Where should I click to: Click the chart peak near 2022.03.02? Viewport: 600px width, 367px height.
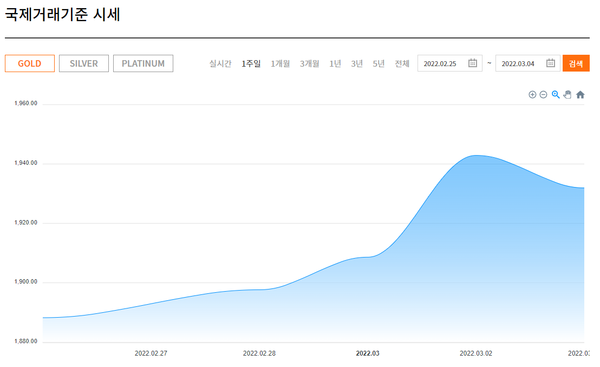click(476, 156)
